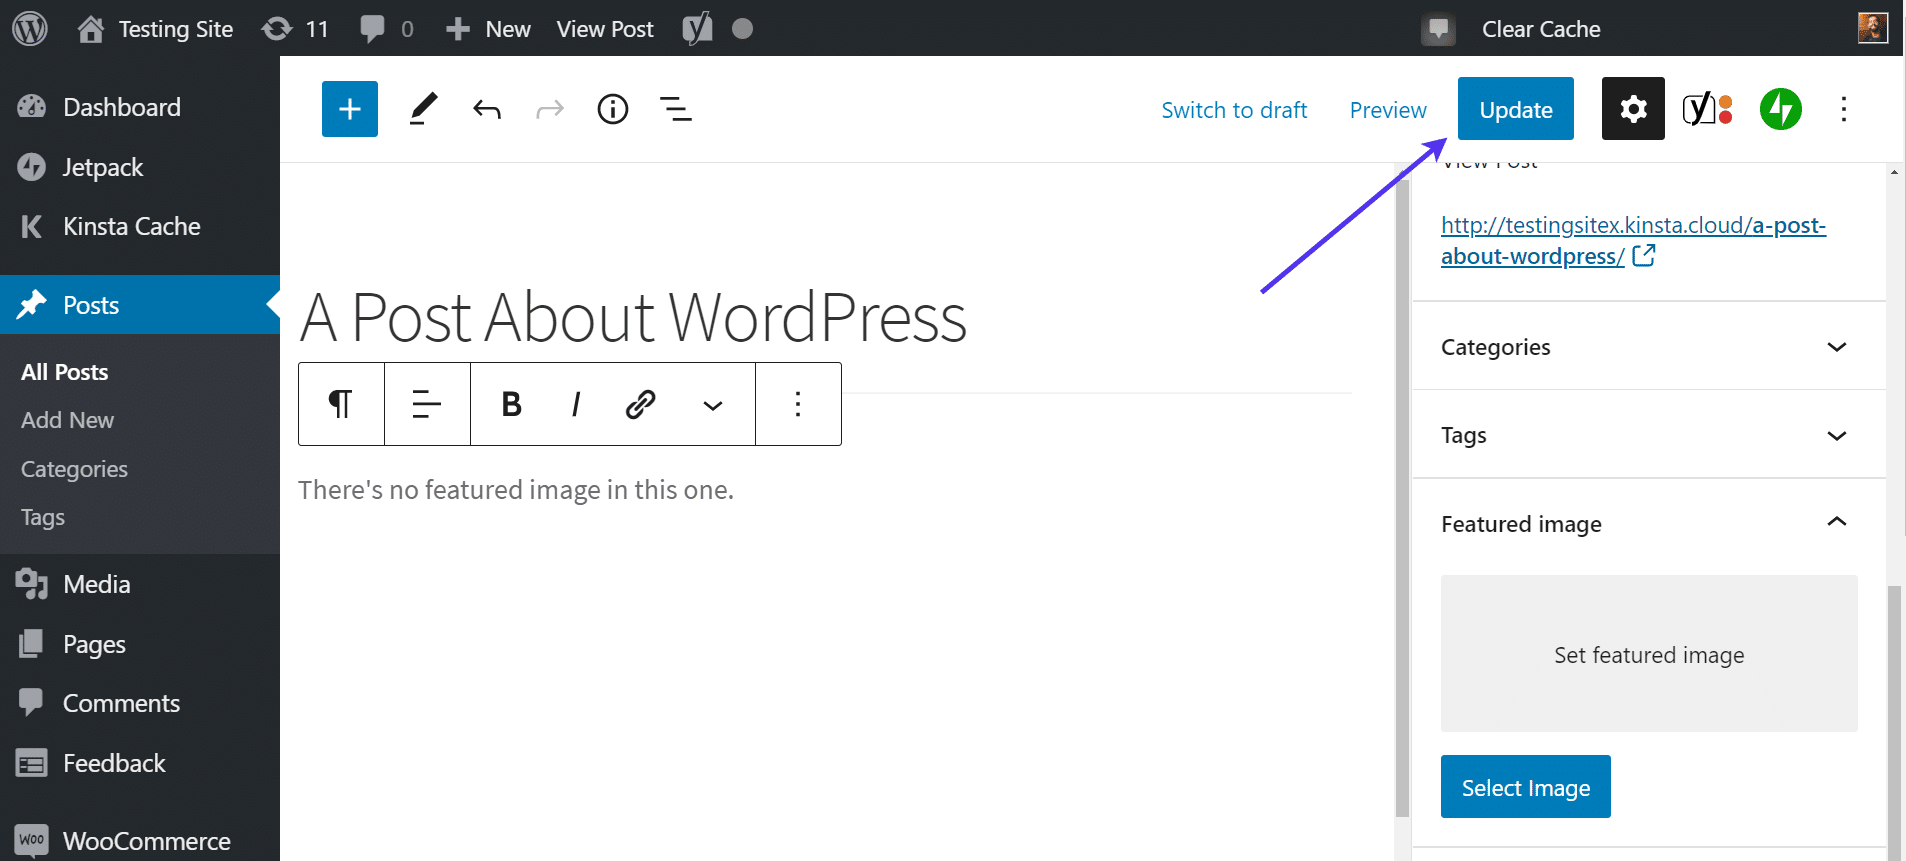
Task: Click the Set featured image placeholder area
Action: [x=1648, y=654]
